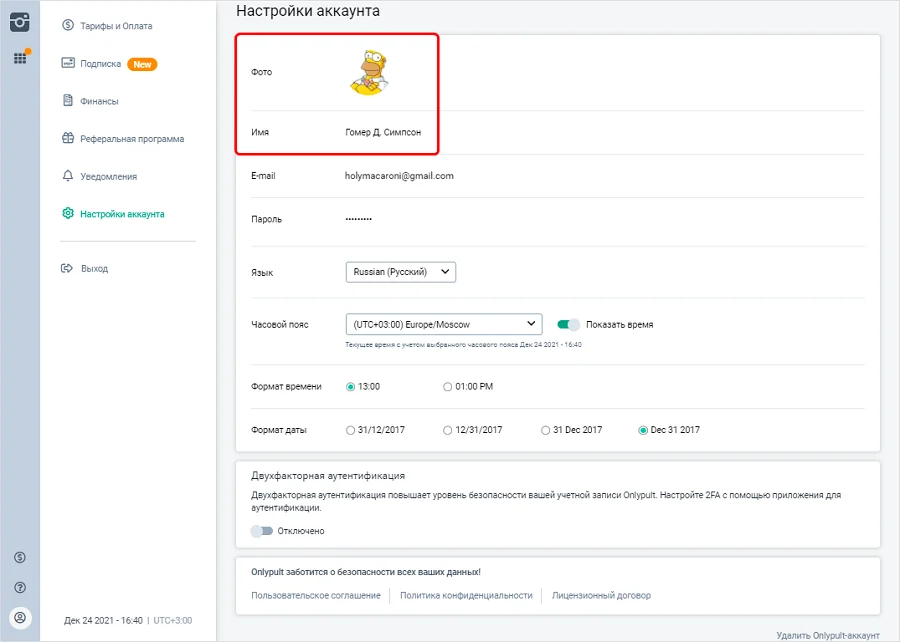Click the user profile icon at bottom
Screen dimensions: 900x642
pos(19,617)
